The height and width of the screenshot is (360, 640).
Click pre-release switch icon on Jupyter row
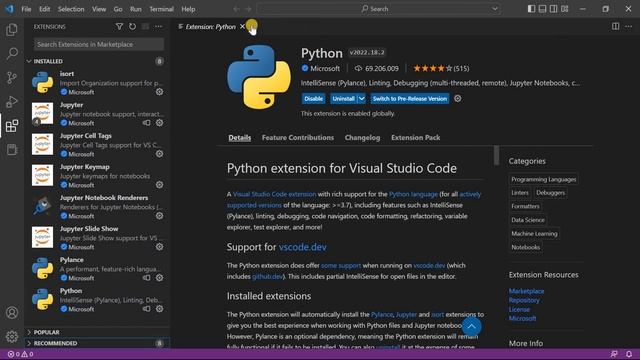coord(147,123)
